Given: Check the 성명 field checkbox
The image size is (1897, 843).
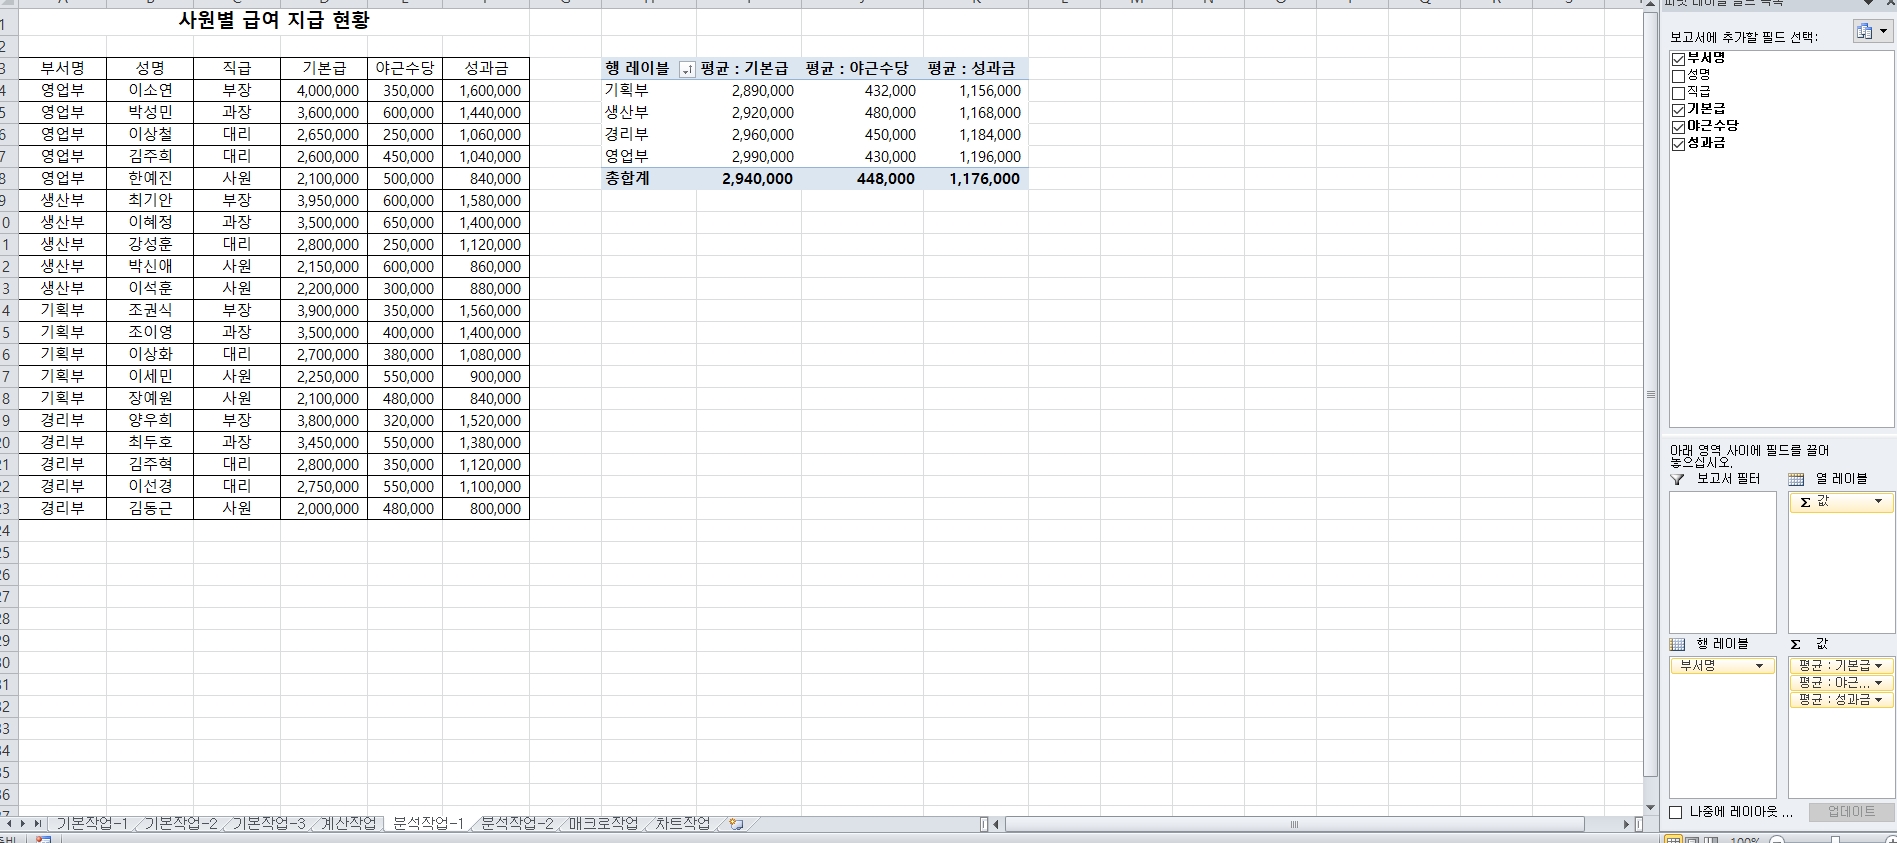Looking at the screenshot, I should coord(1678,76).
